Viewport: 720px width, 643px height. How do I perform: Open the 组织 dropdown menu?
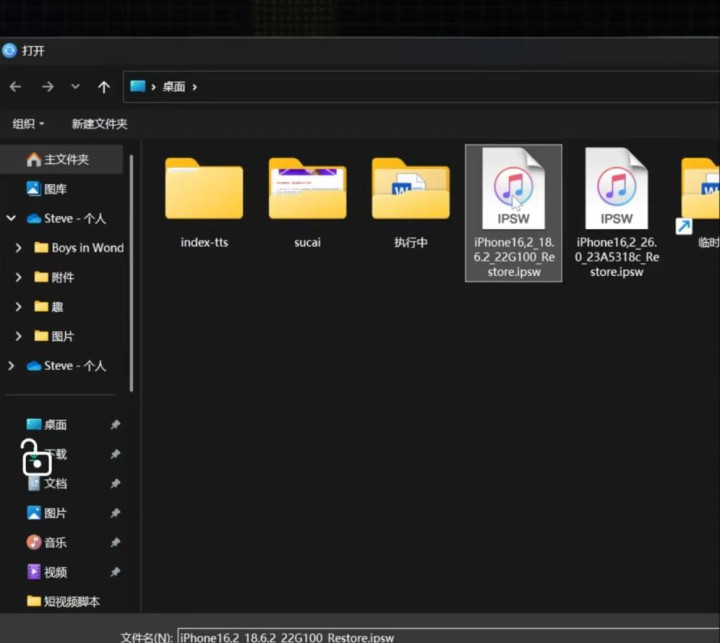pos(28,124)
